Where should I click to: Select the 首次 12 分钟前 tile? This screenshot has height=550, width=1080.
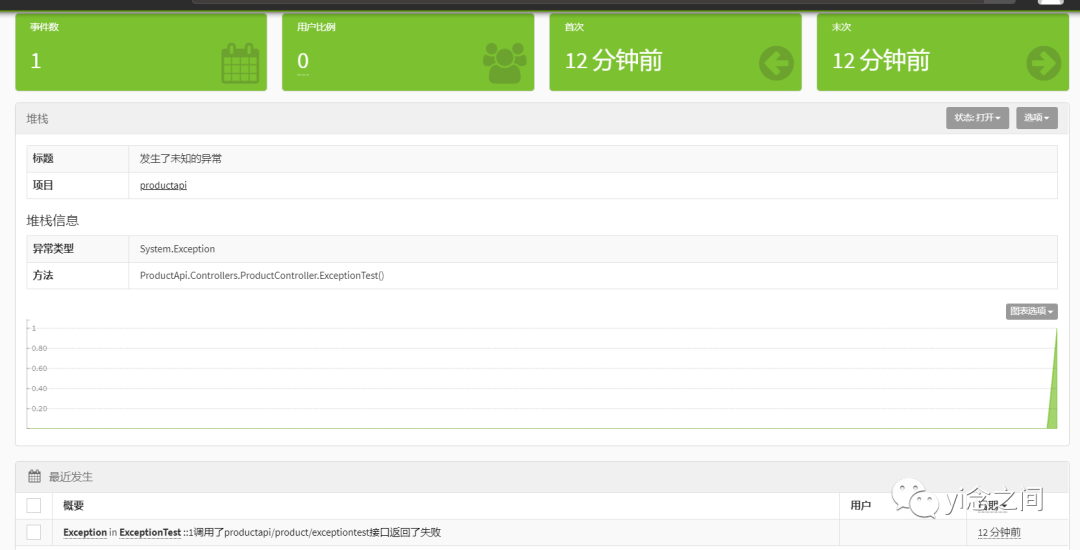675,52
